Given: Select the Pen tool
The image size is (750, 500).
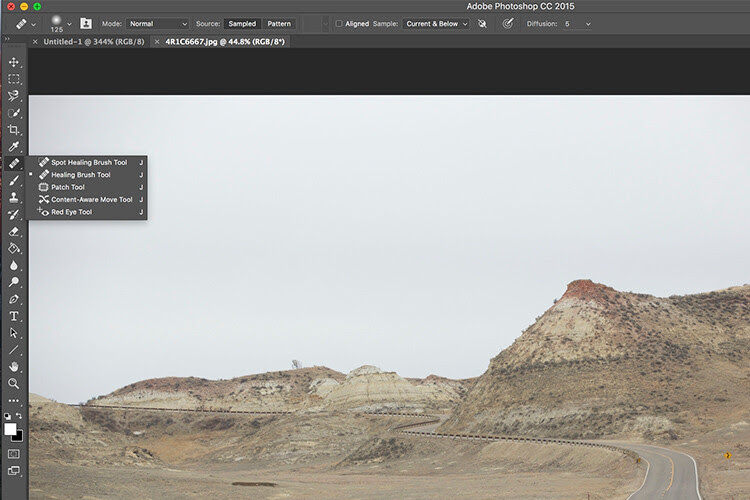Looking at the screenshot, I should (13, 299).
